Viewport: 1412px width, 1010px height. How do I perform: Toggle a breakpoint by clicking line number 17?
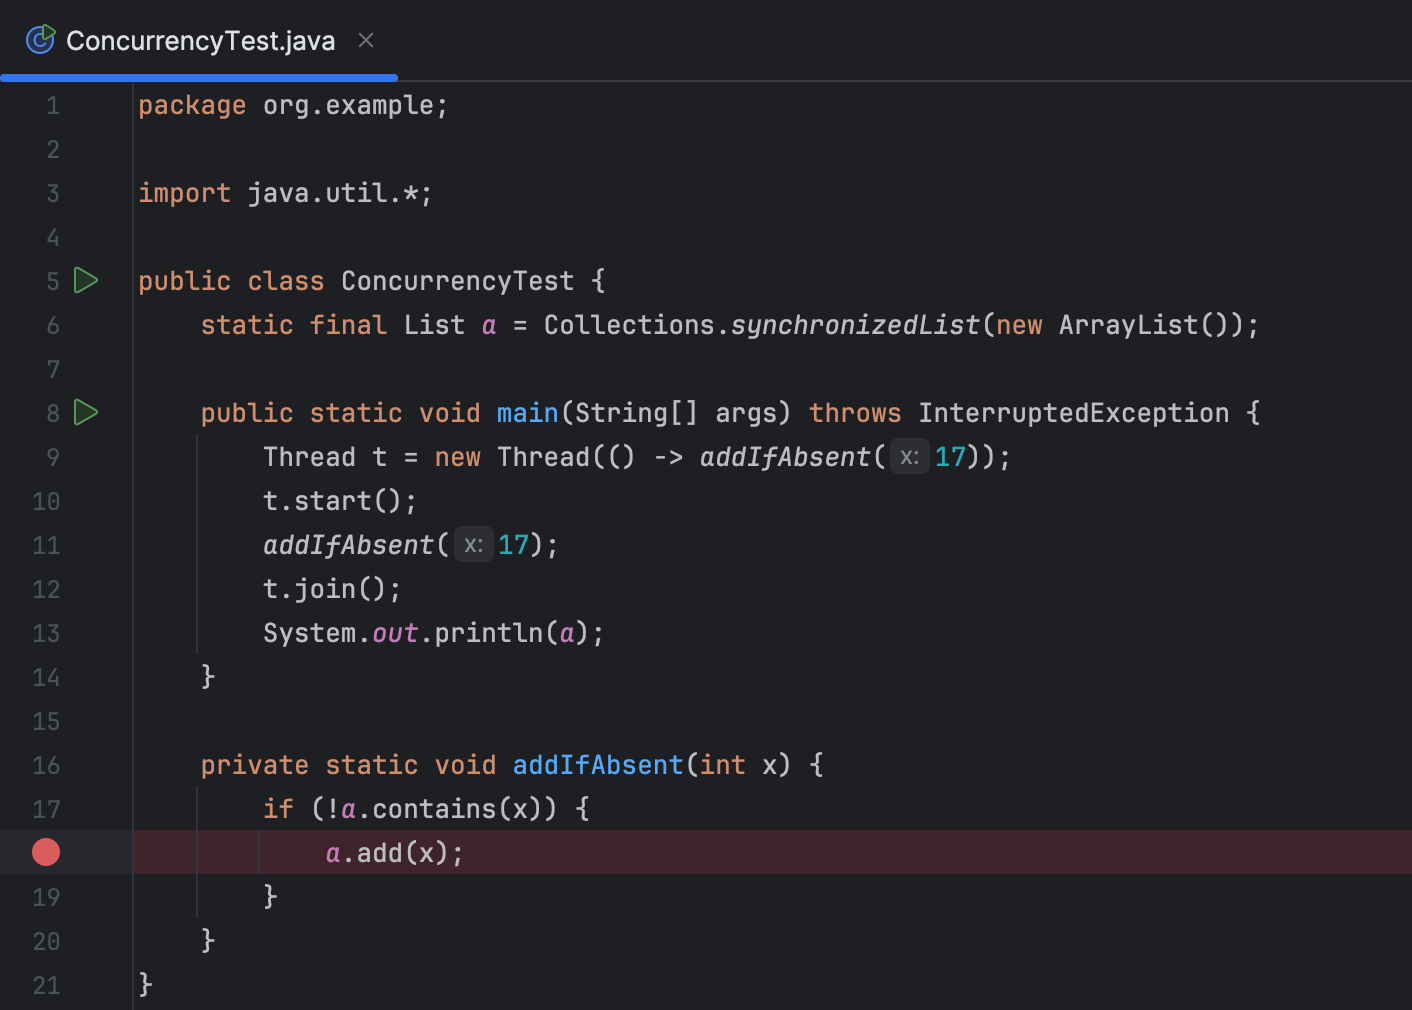[x=46, y=809]
